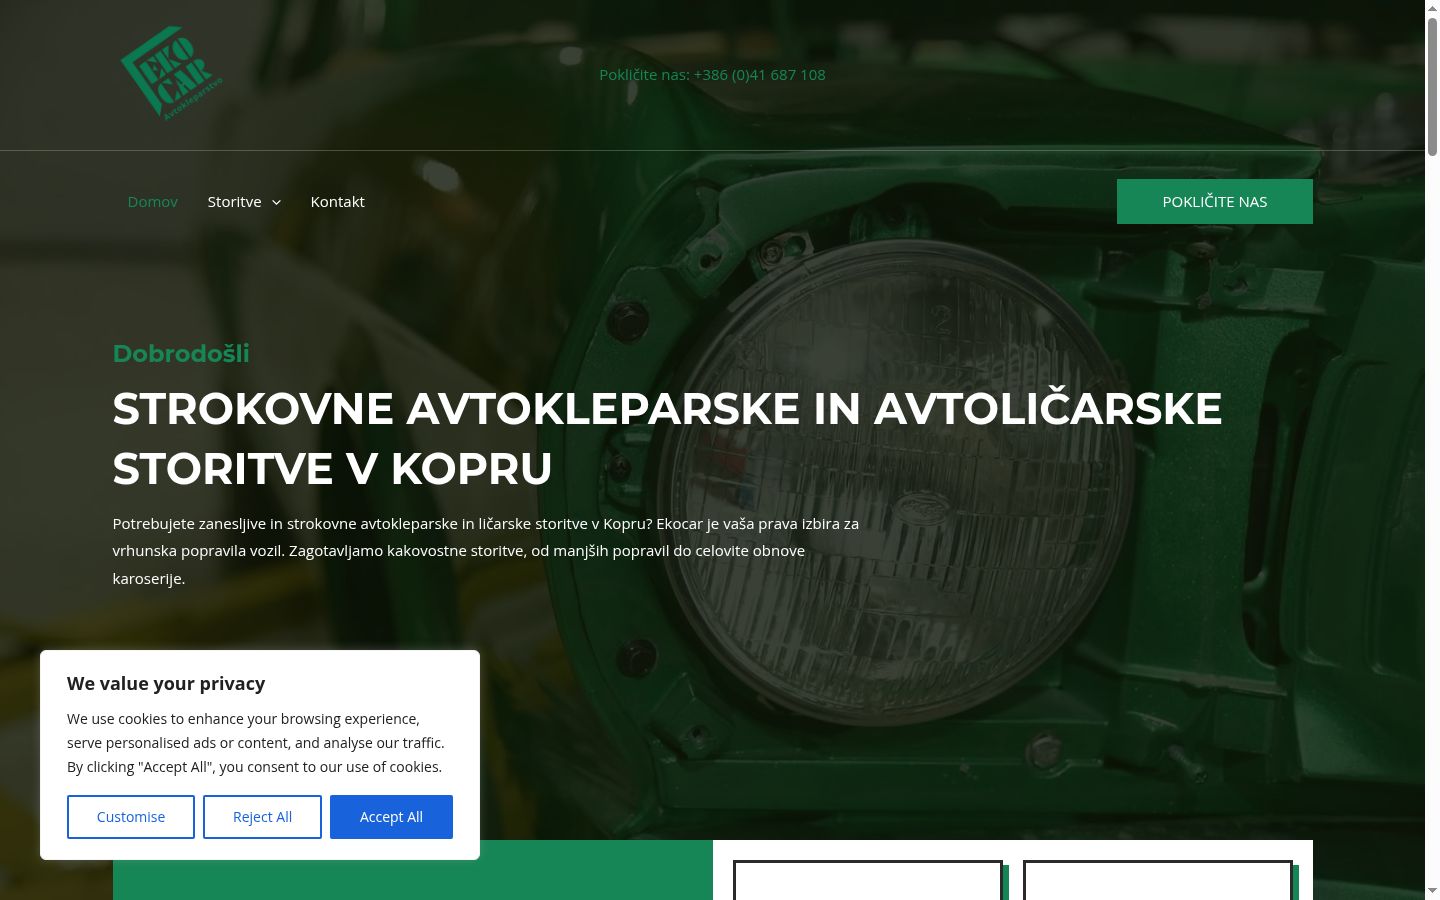Accept all cookies

coord(391,817)
